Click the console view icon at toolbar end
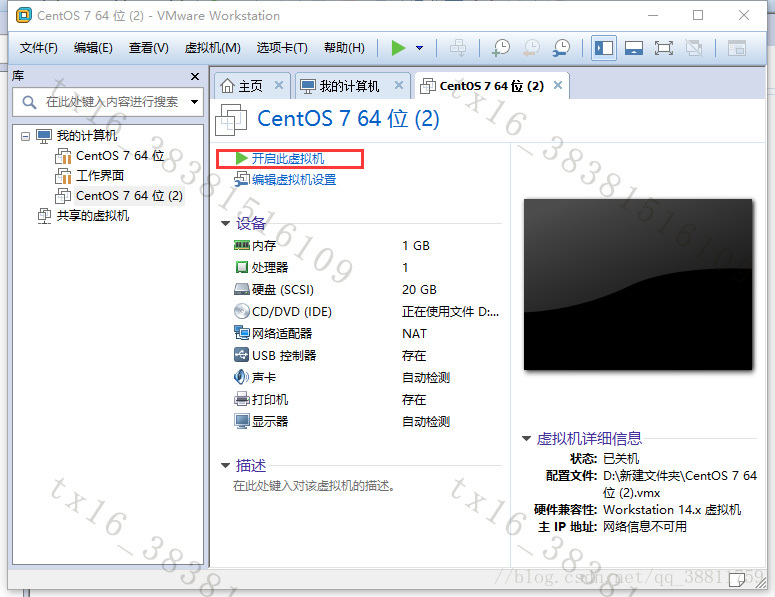Image resolution: width=775 pixels, height=597 pixels. point(736,48)
